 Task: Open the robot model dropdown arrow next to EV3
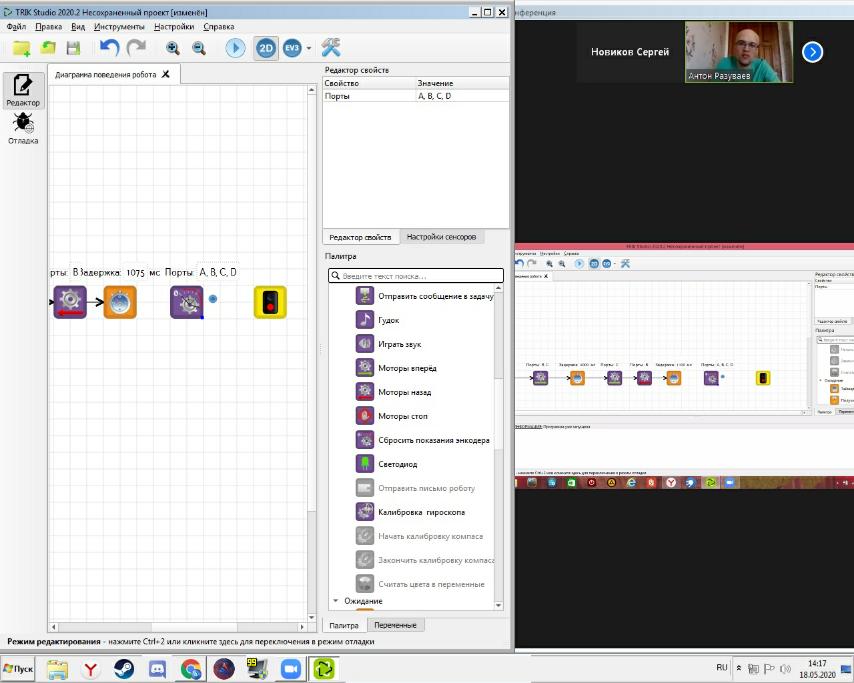tap(309, 48)
